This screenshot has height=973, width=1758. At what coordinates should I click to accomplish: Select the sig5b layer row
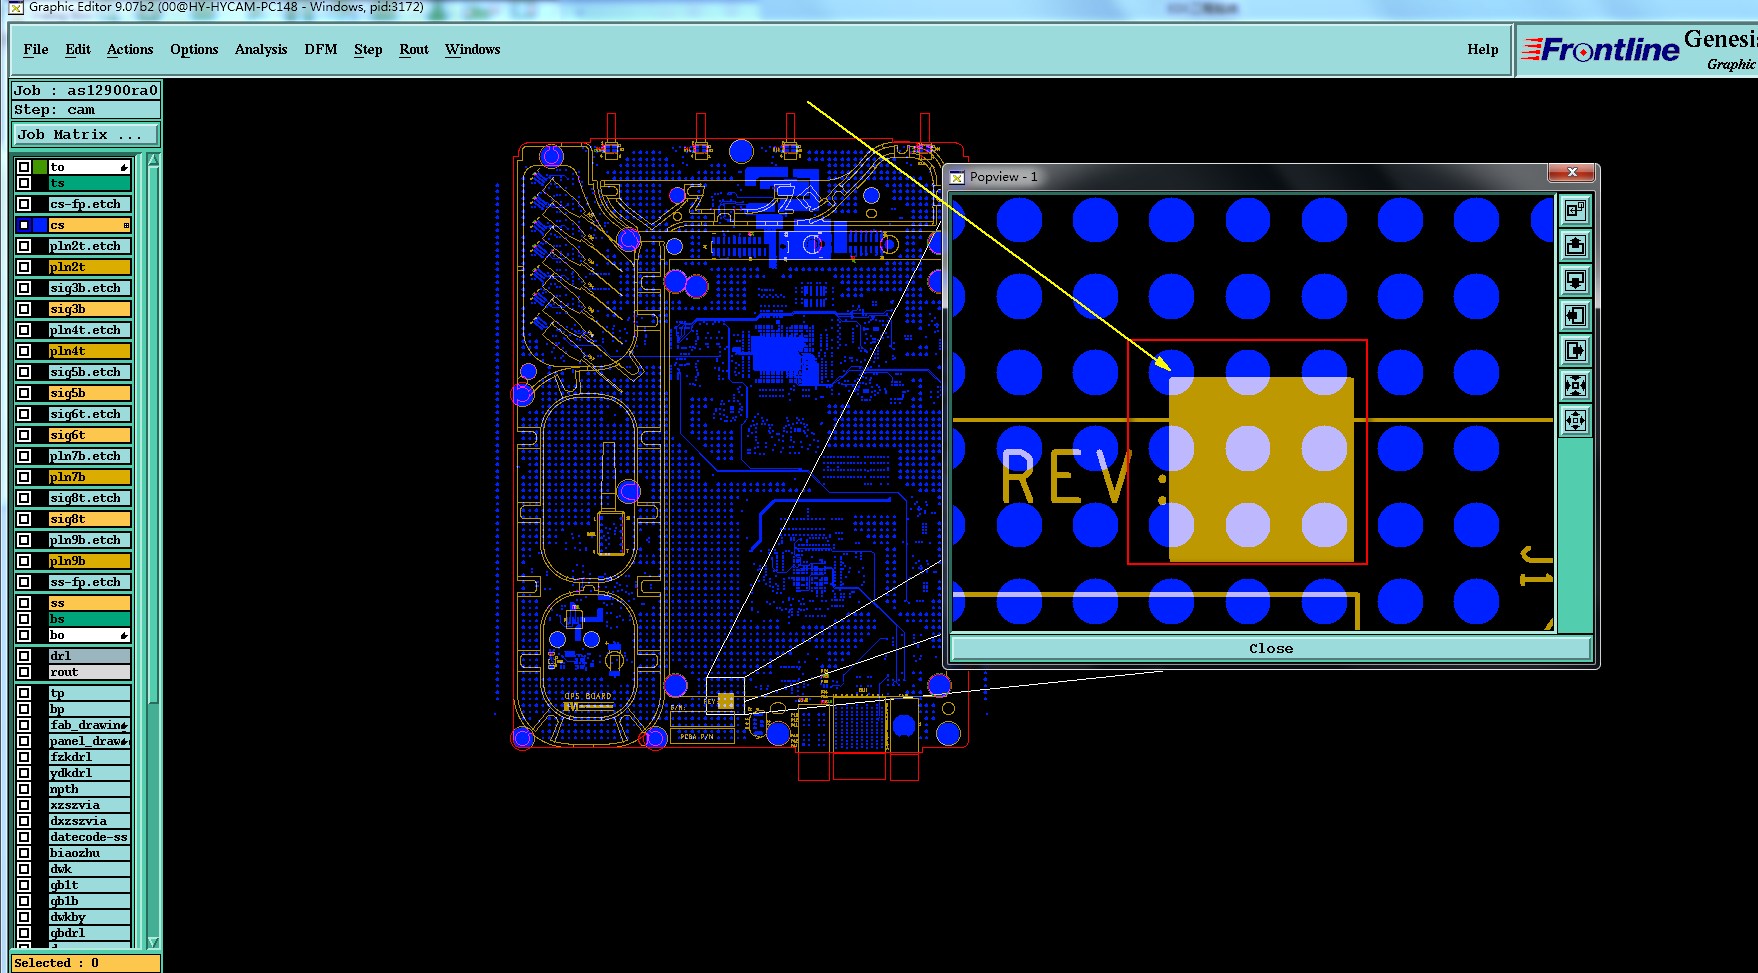pyautogui.click(x=90, y=393)
